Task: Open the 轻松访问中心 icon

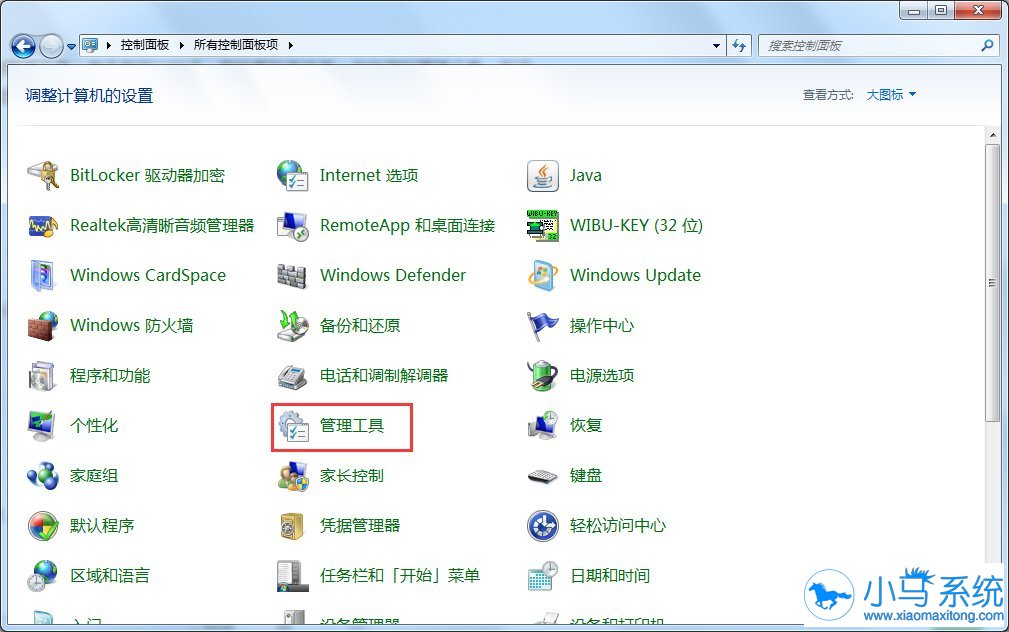Action: point(542,526)
